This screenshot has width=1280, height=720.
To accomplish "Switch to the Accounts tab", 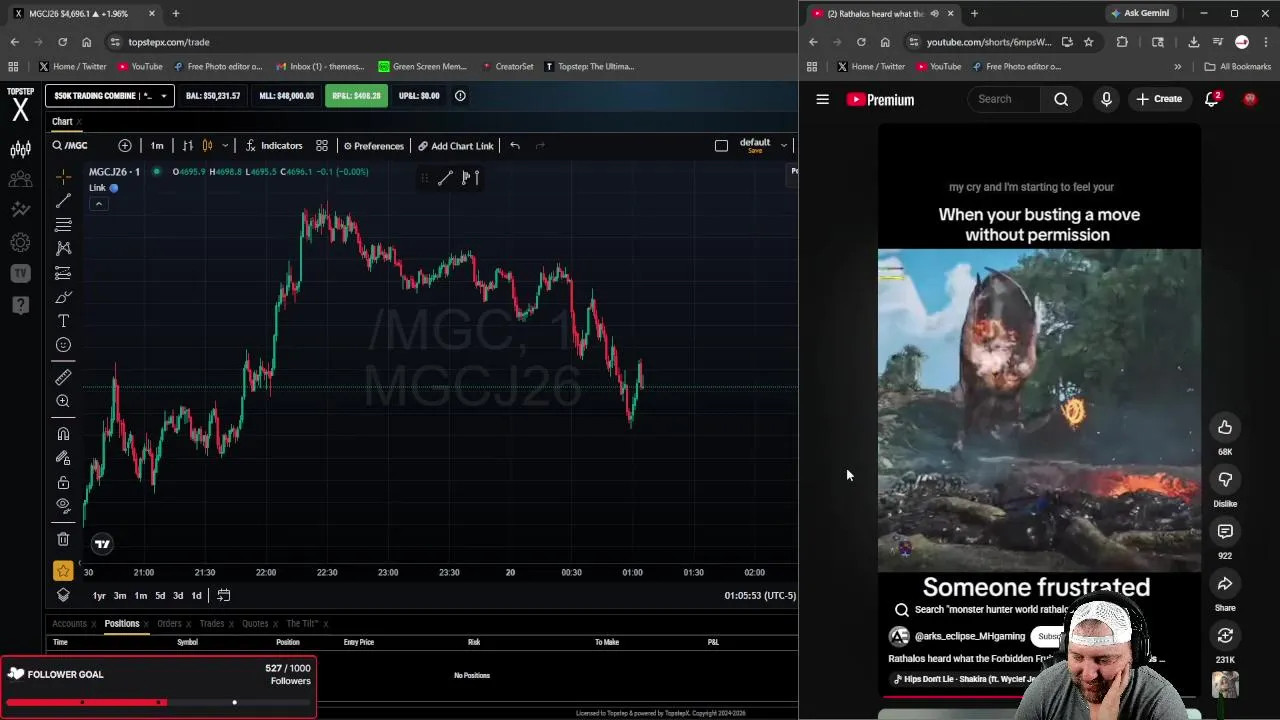I will pyautogui.click(x=69, y=624).
